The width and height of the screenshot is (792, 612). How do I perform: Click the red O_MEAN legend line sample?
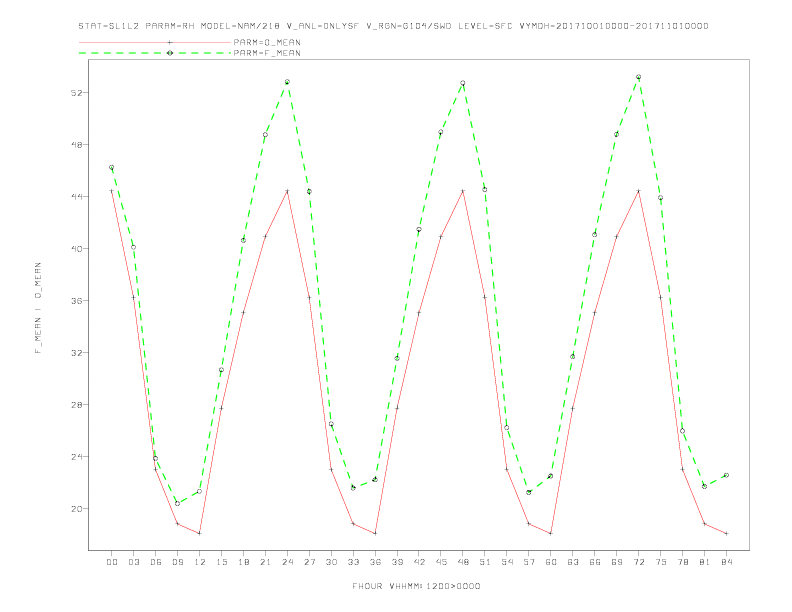[x=155, y=42]
